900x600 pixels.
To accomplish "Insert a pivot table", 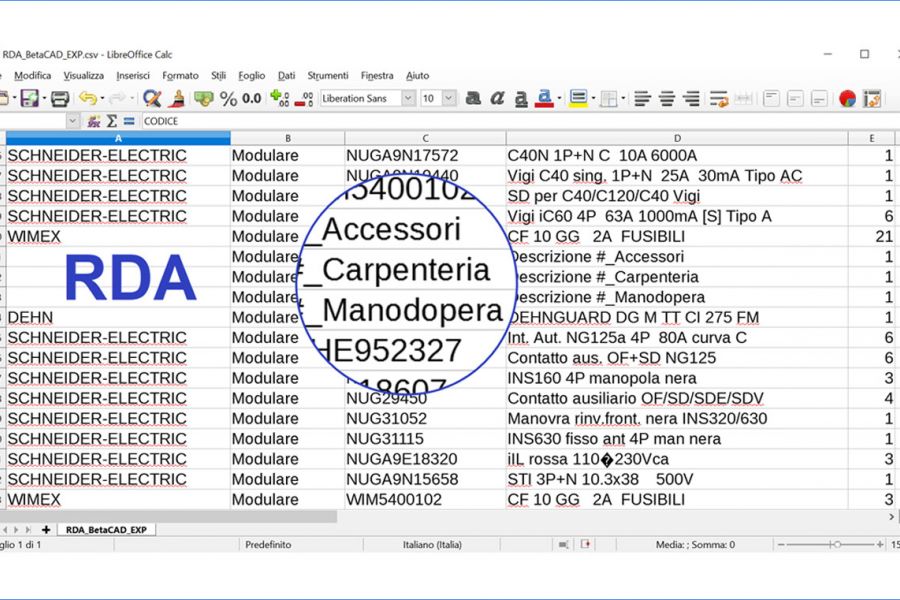I will click(872, 99).
